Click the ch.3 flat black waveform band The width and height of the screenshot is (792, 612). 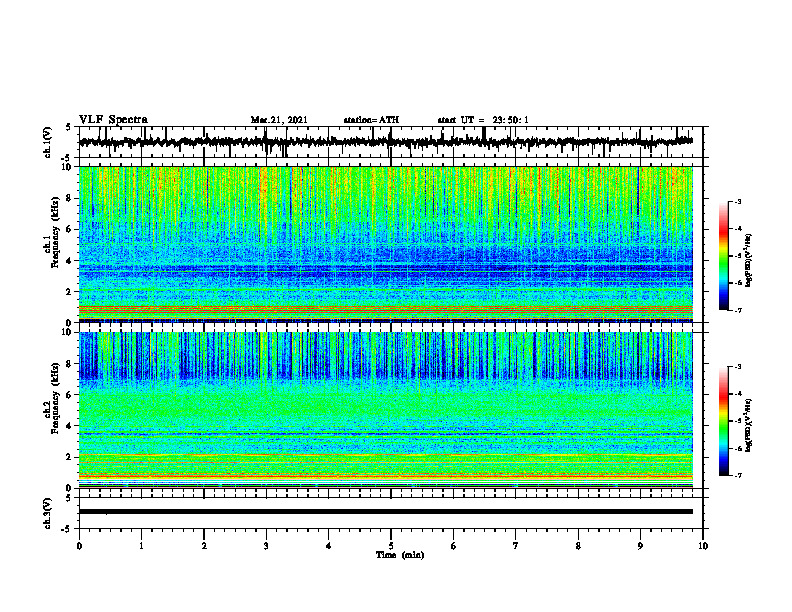[385, 512]
